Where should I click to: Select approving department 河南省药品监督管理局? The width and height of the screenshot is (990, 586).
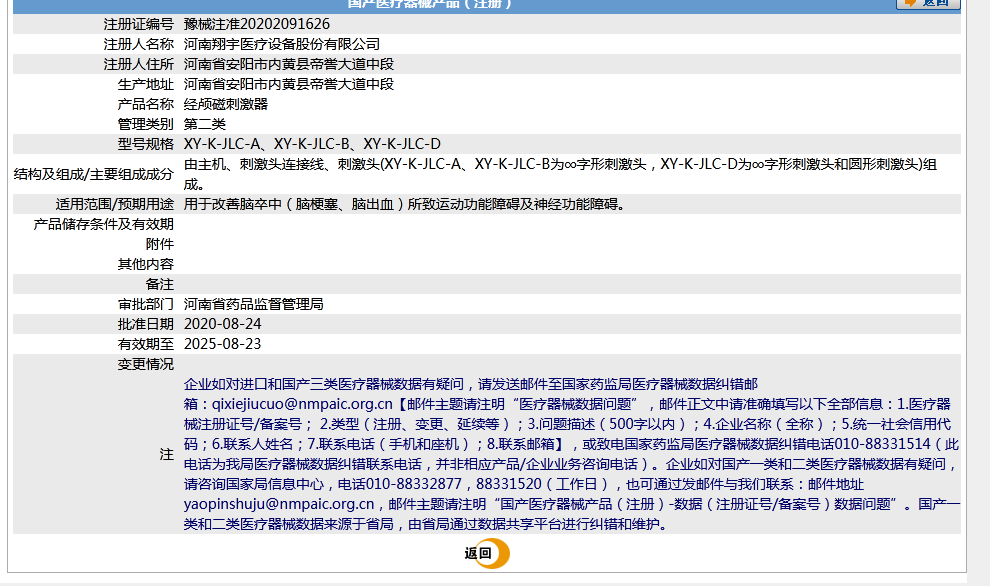253,304
